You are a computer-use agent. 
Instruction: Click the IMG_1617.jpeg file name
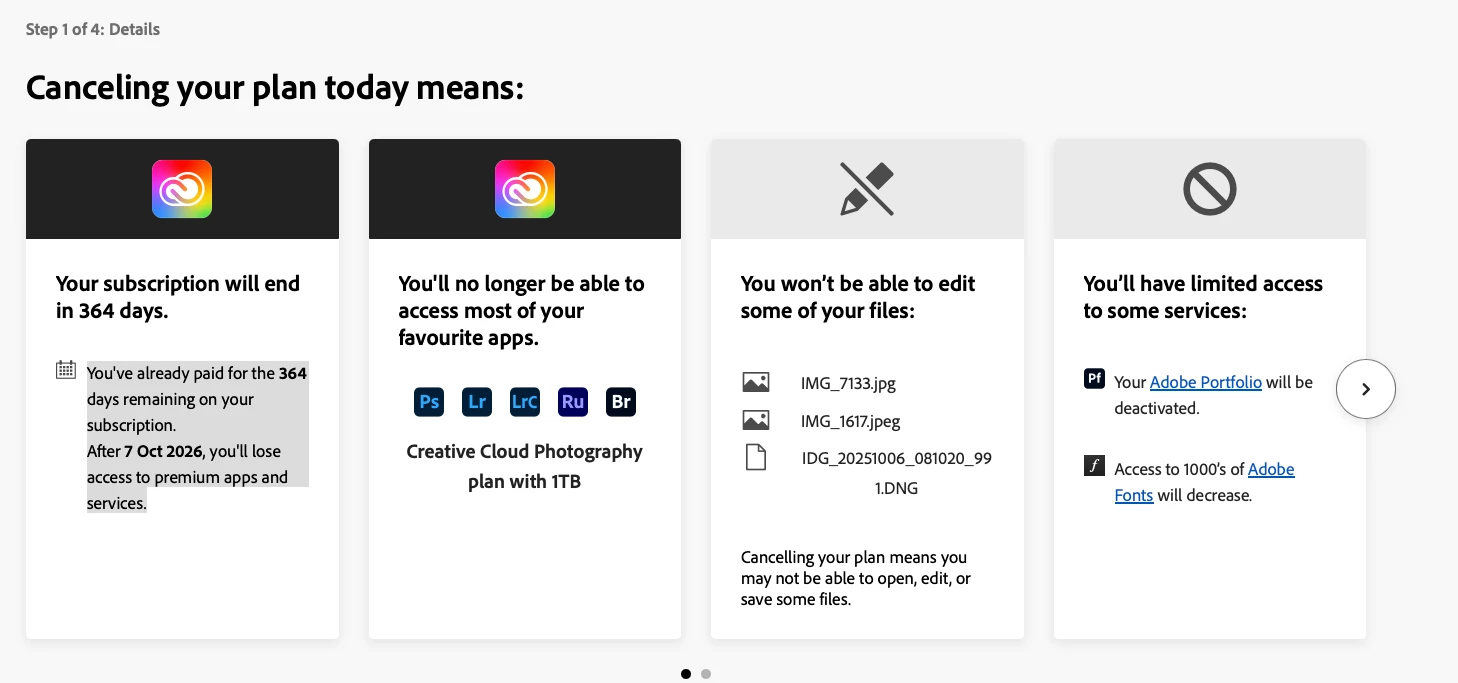851,421
